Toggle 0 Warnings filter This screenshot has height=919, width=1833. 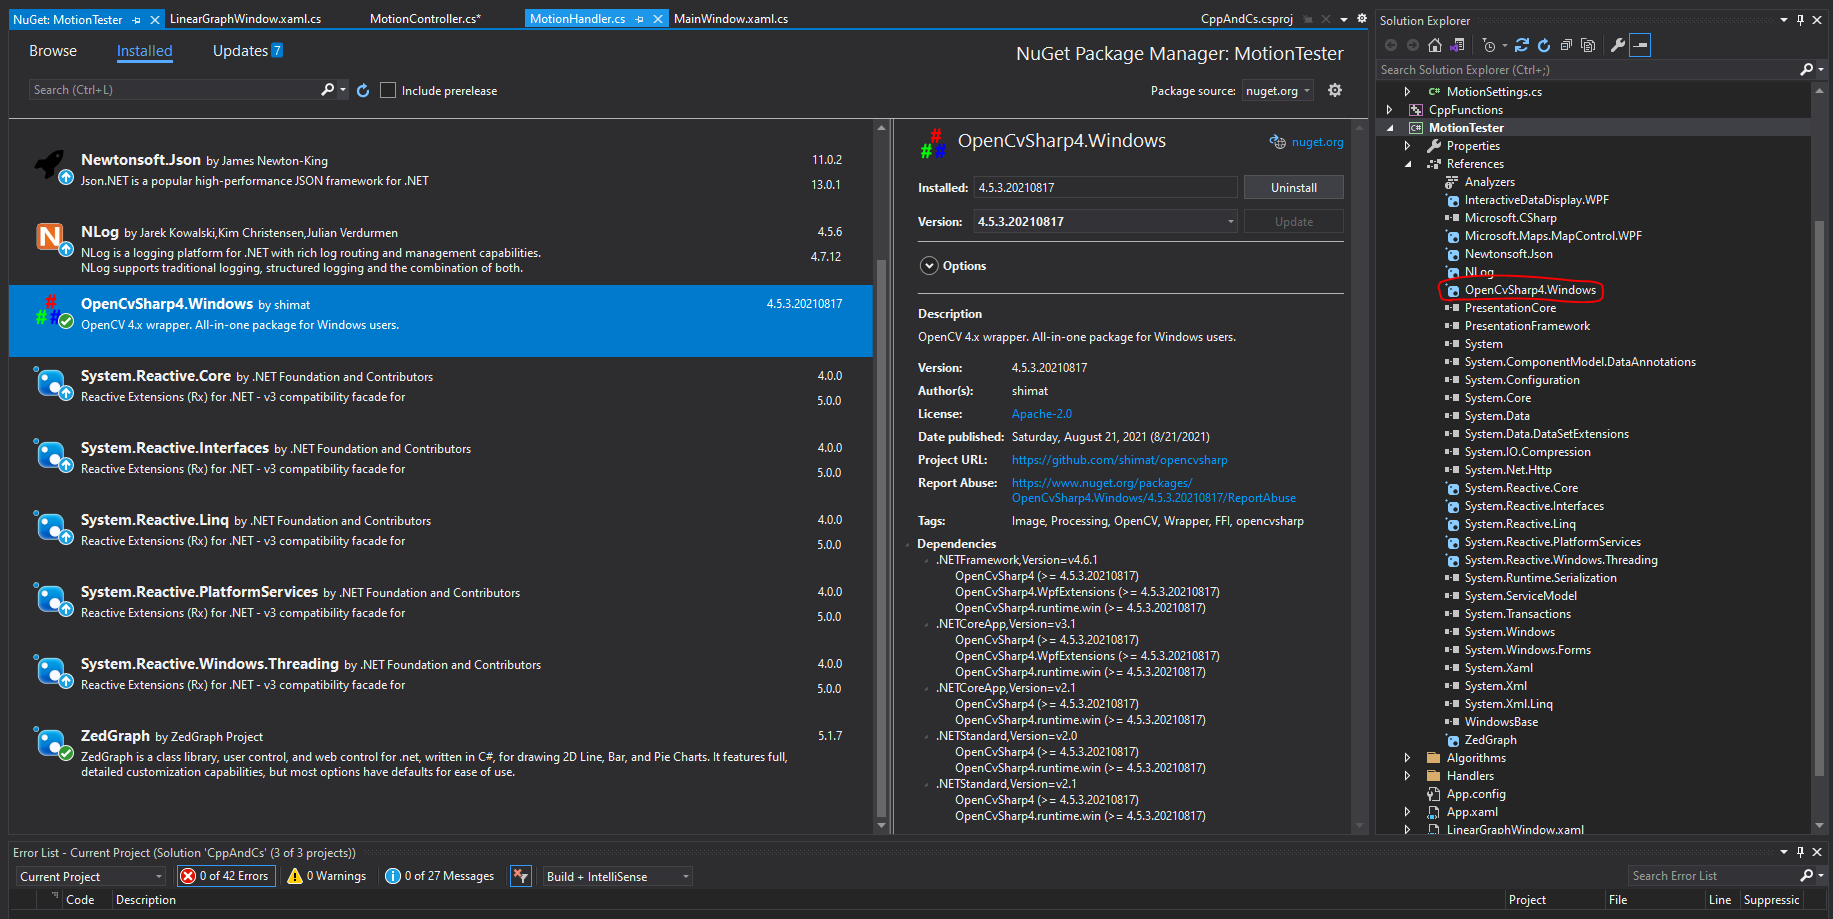coord(327,876)
